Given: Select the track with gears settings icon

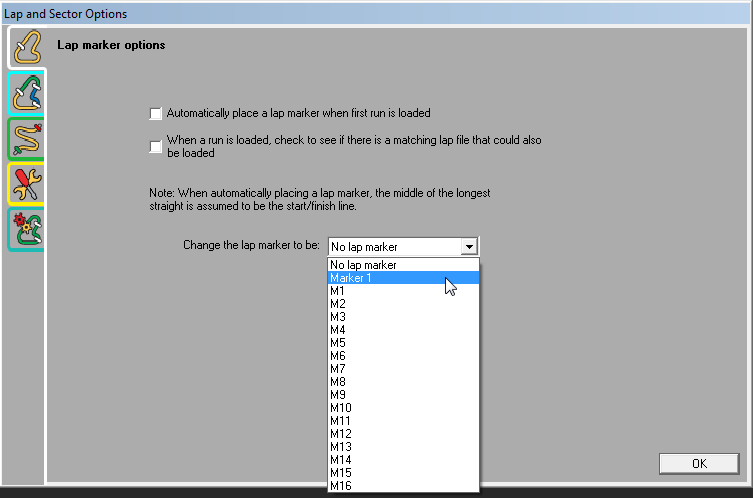Looking at the screenshot, I should tap(26, 229).
